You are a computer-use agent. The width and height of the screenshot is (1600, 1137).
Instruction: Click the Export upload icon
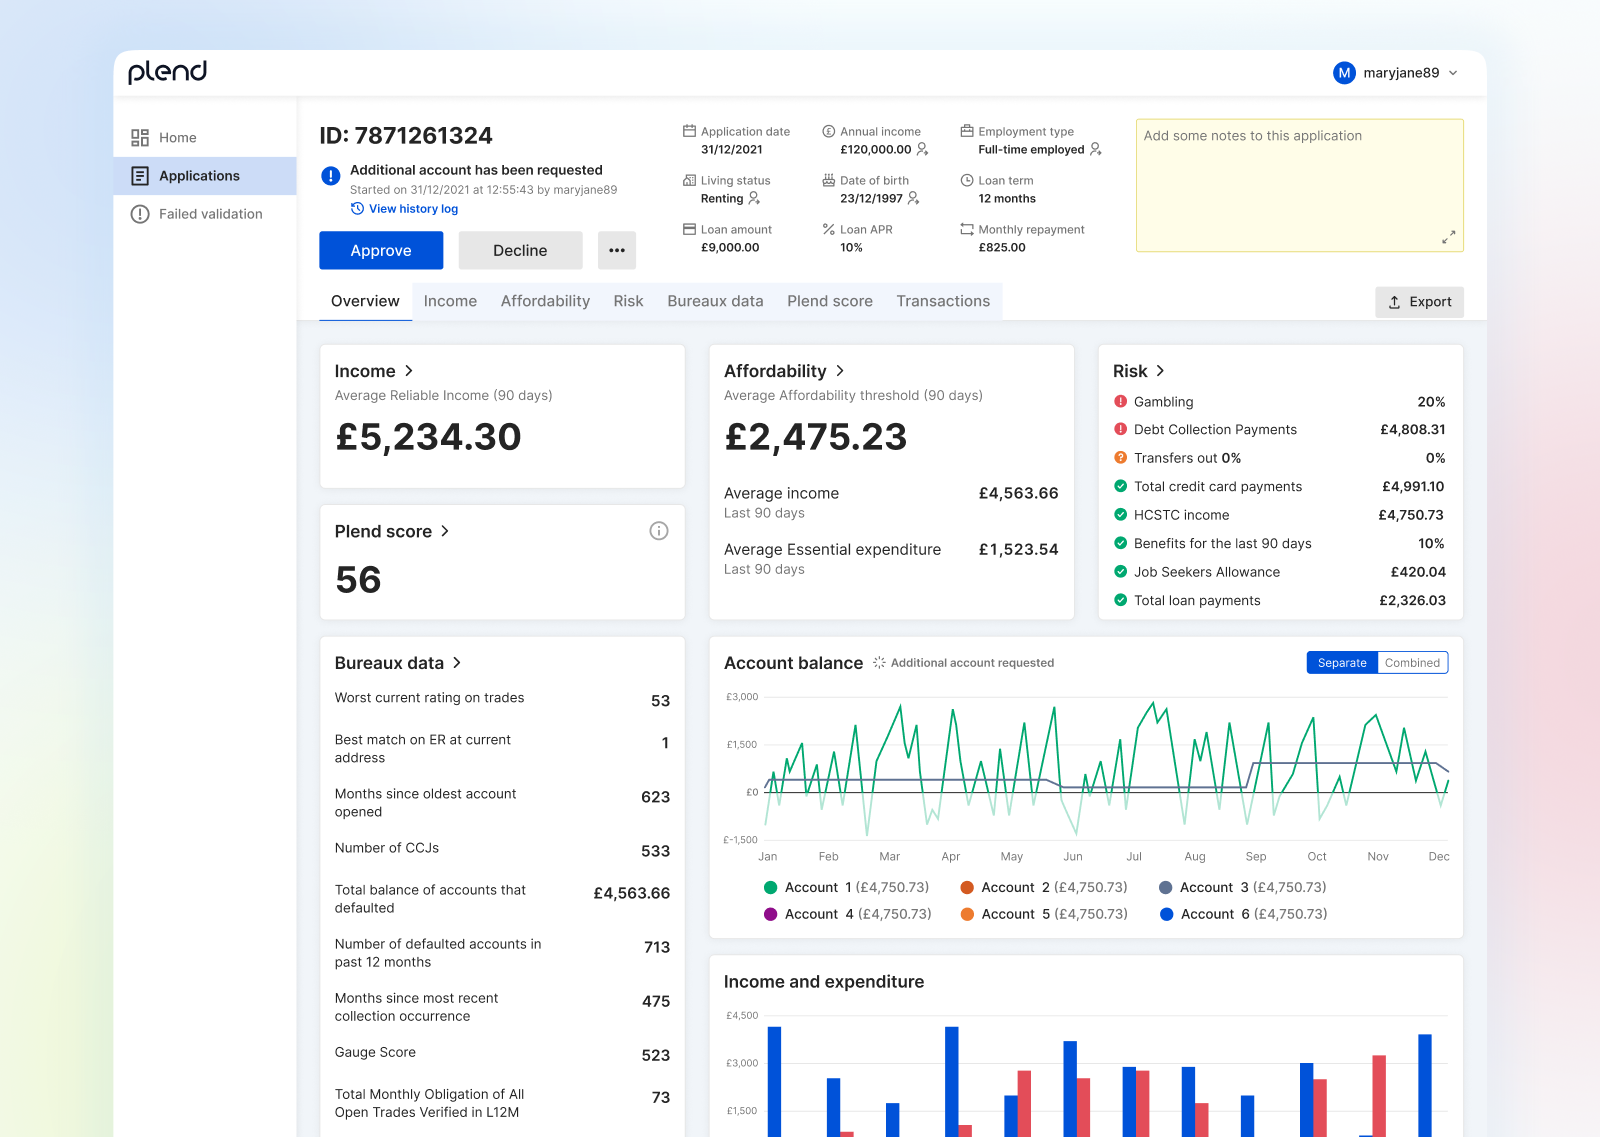point(1393,301)
